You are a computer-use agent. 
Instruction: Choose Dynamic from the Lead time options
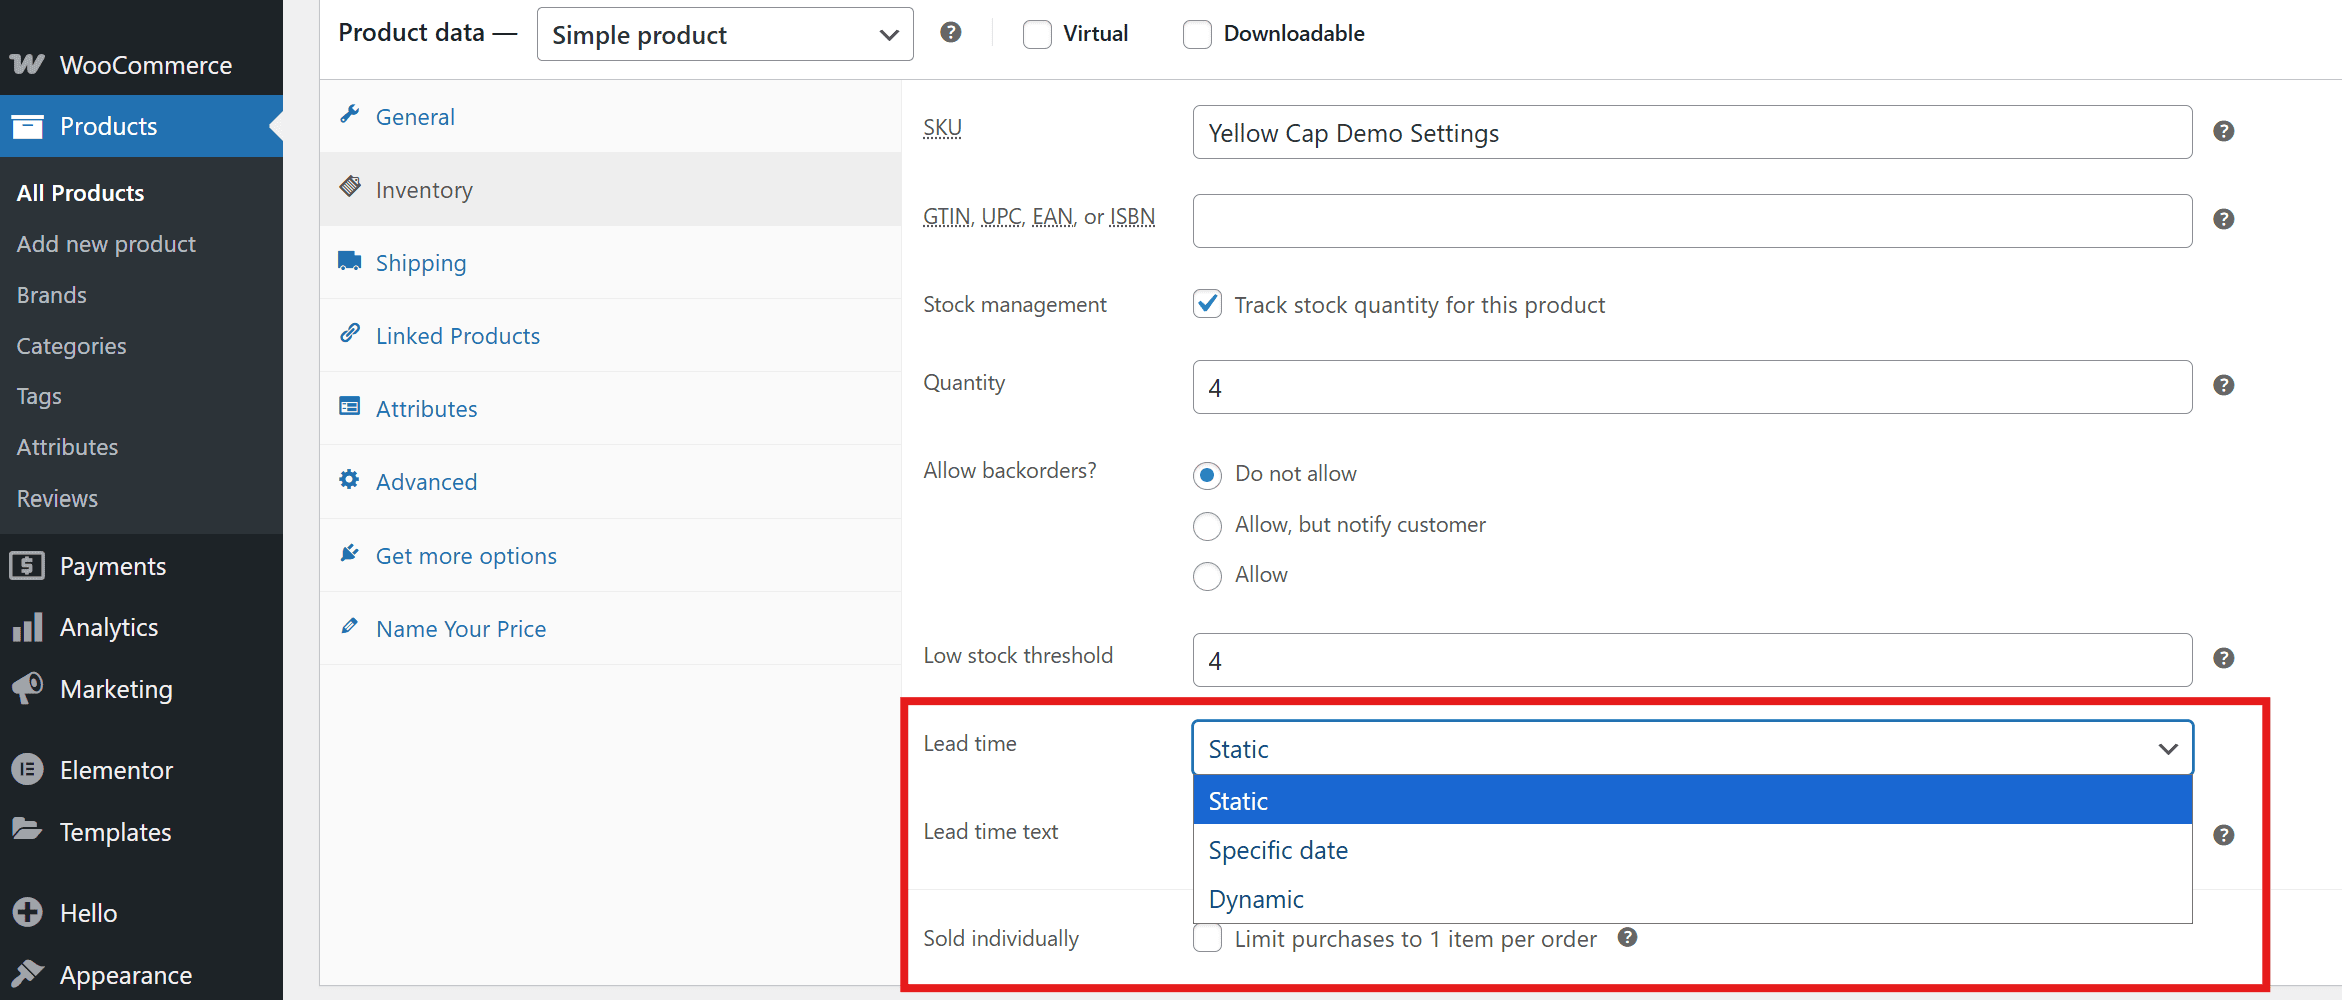coord(1256,898)
